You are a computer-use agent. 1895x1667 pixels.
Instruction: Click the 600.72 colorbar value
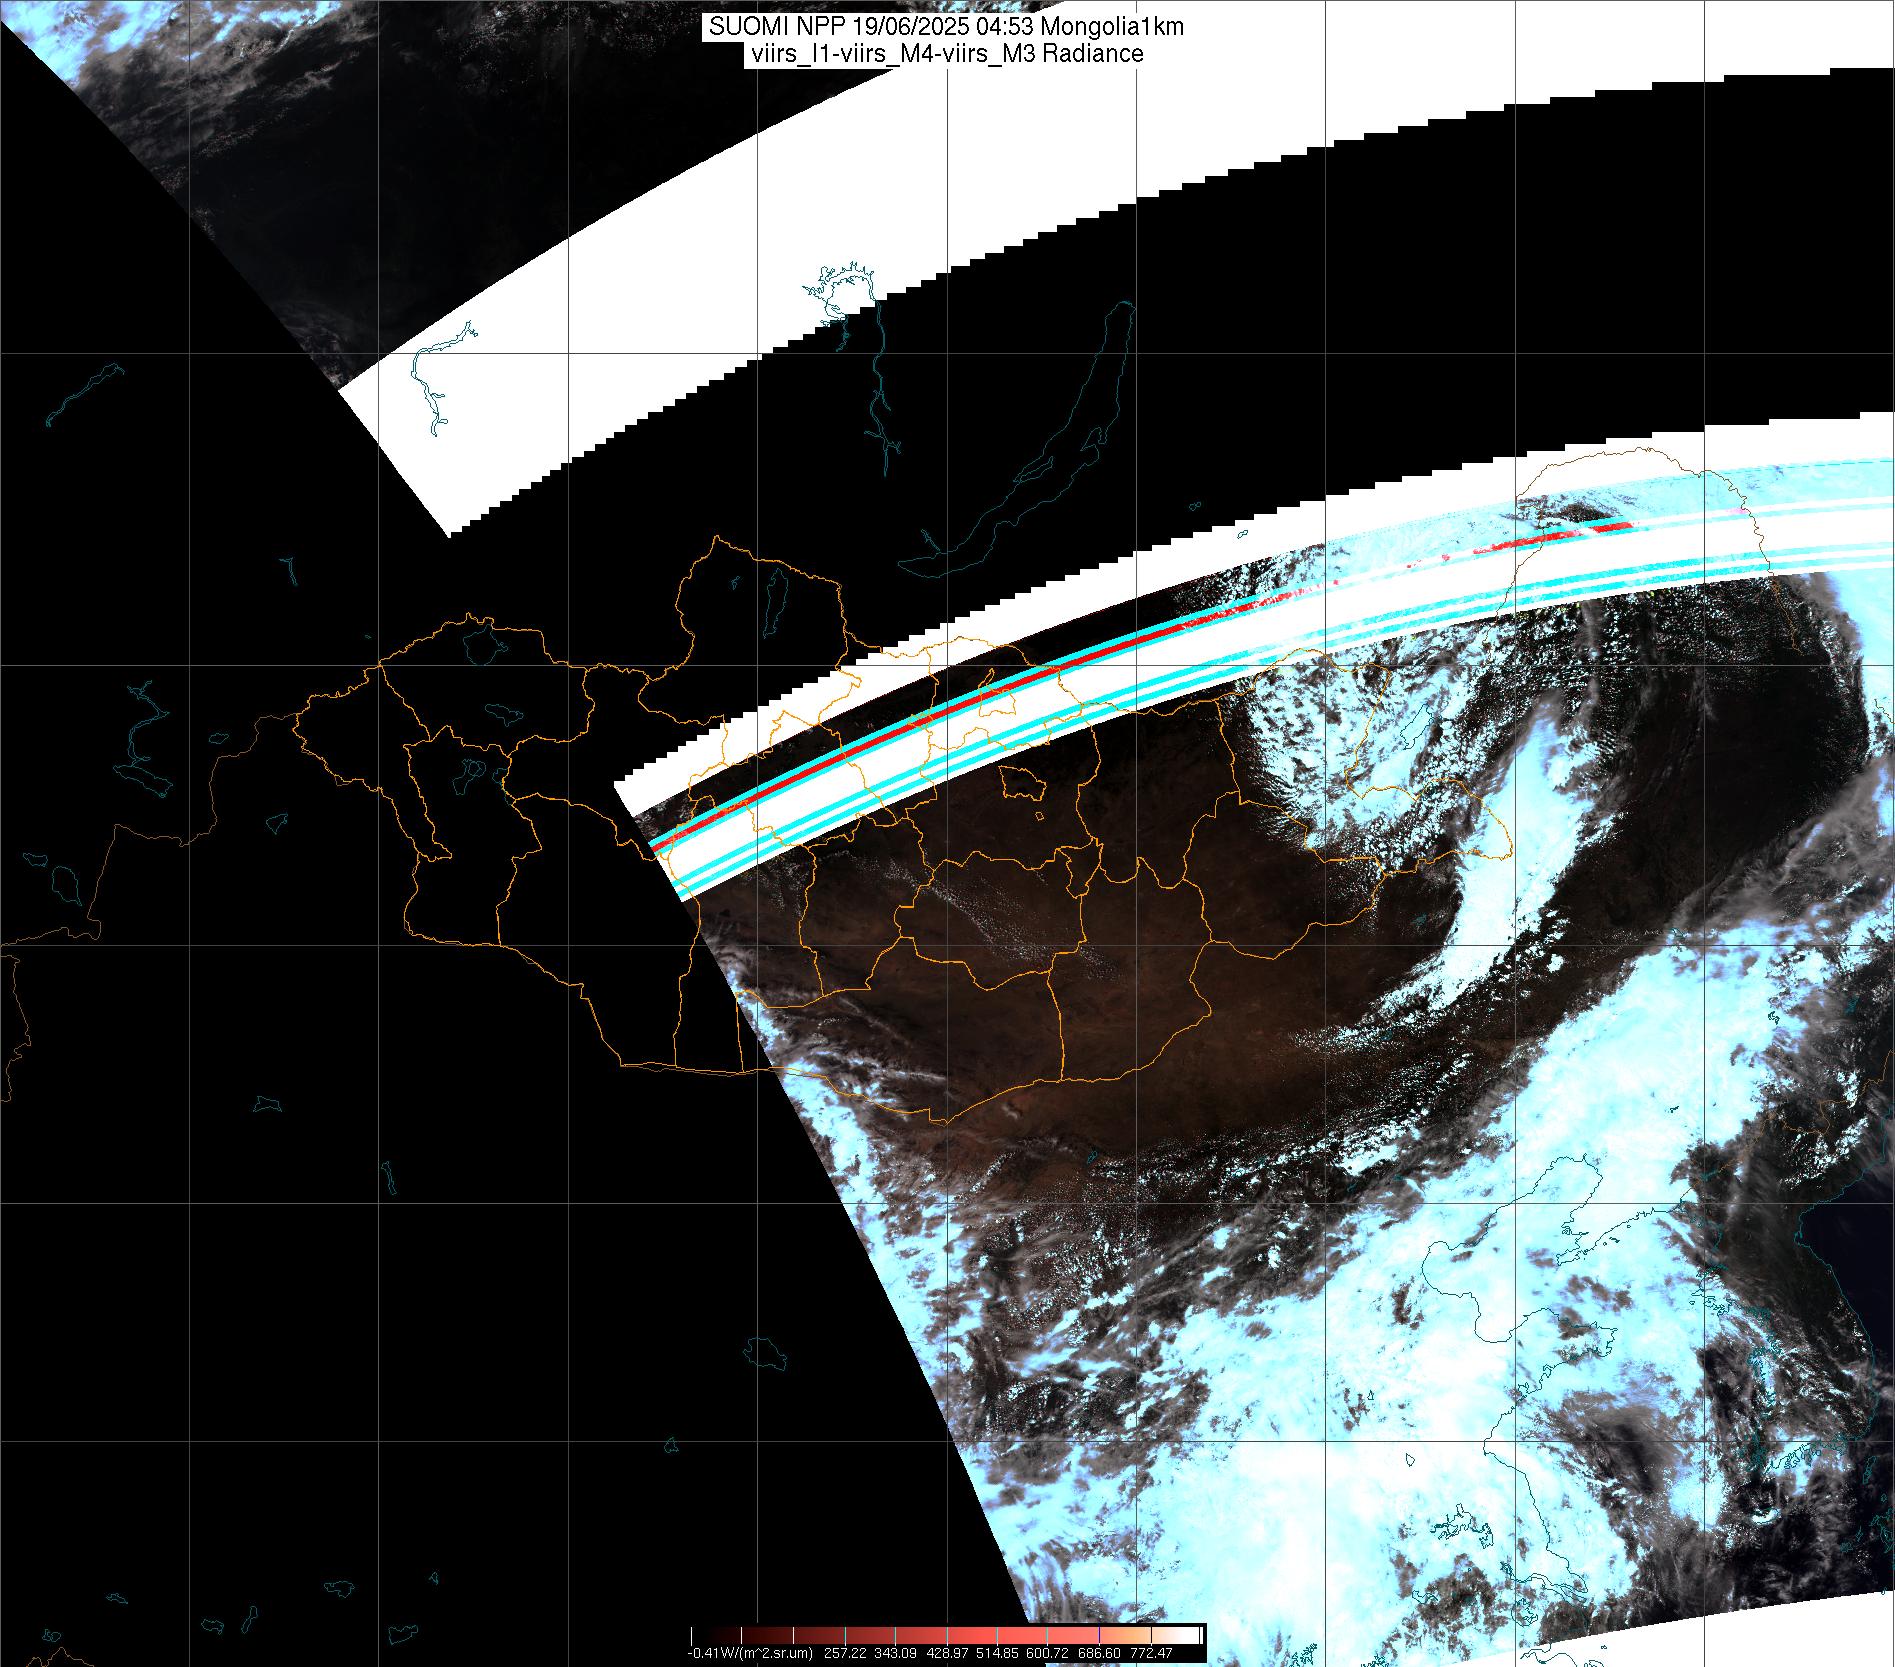pyautogui.click(x=1047, y=1653)
